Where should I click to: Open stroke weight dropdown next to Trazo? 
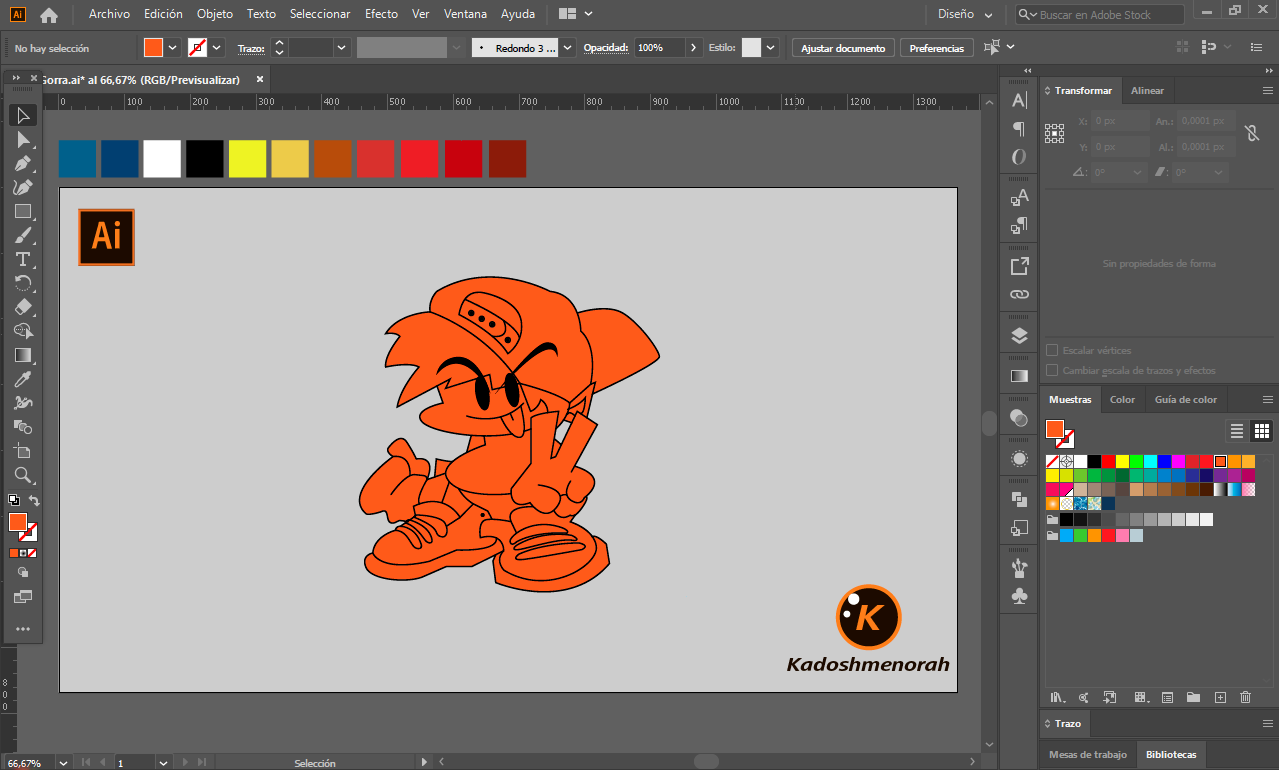(342, 48)
